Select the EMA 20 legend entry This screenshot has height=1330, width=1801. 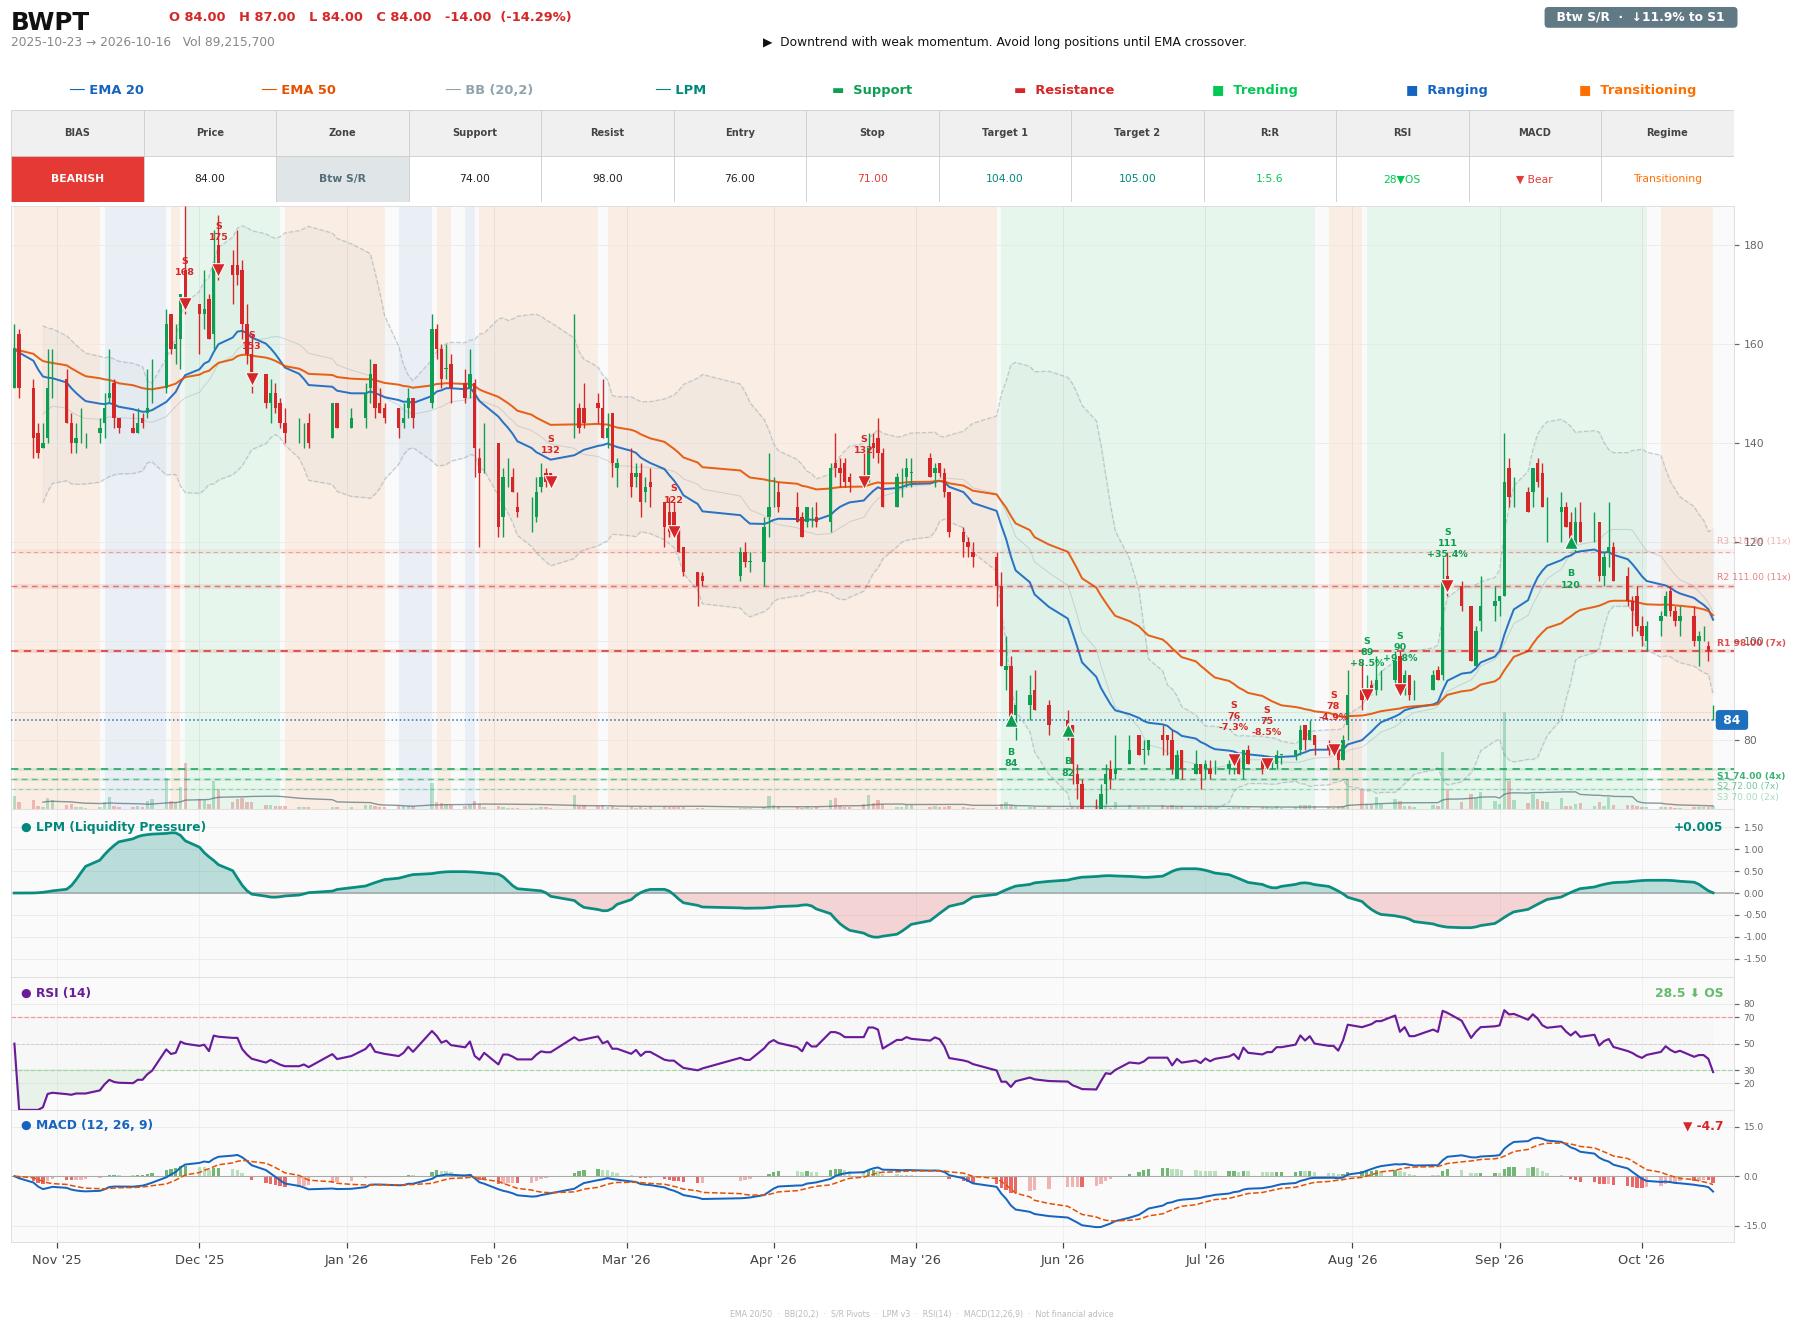pos(106,90)
